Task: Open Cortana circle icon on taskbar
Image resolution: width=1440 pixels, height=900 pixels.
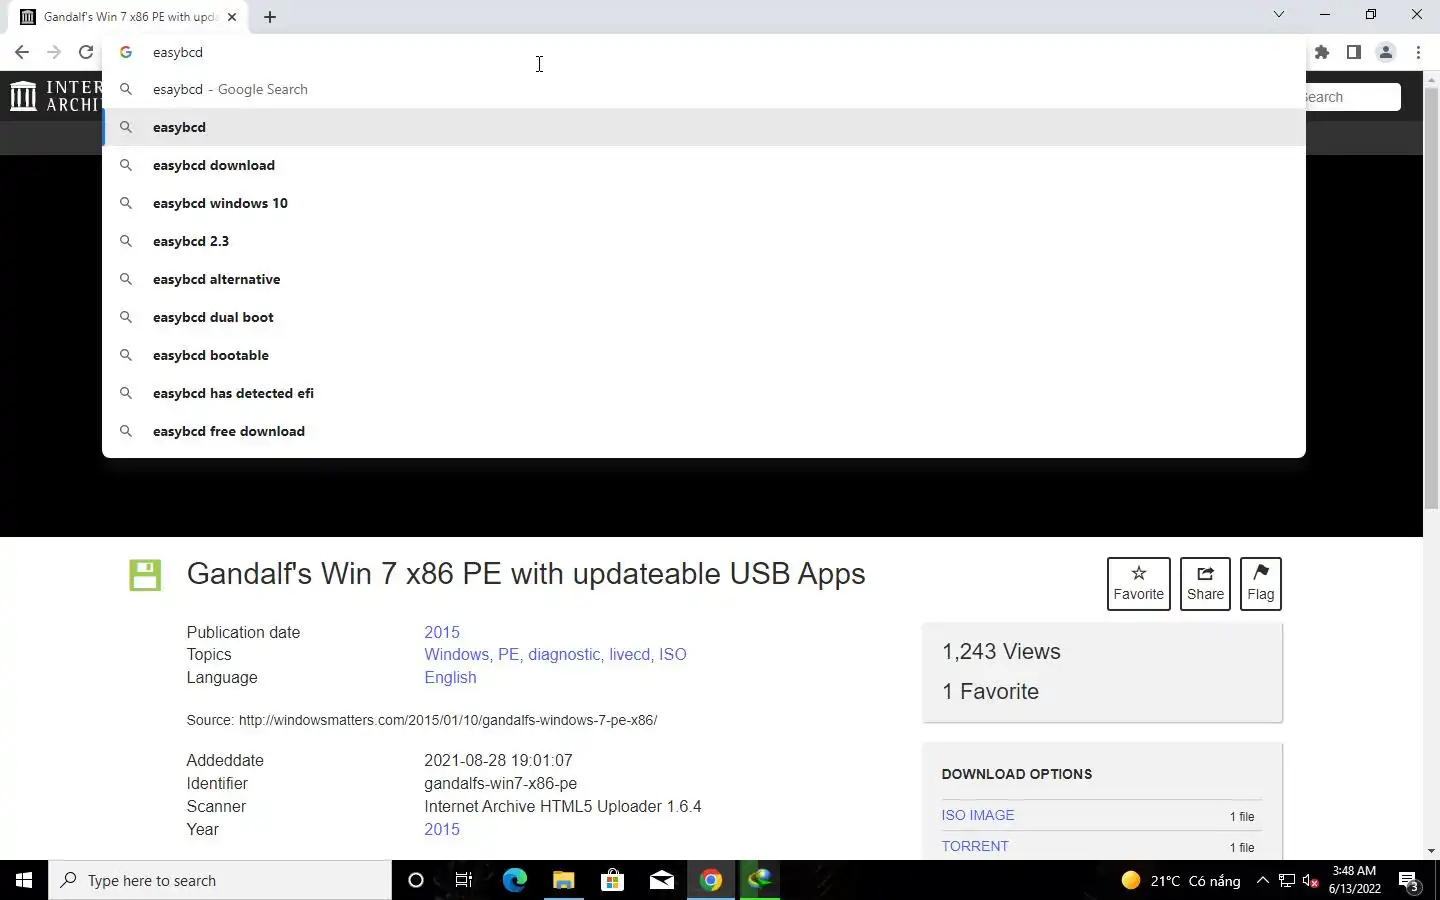Action: point(416,880)
